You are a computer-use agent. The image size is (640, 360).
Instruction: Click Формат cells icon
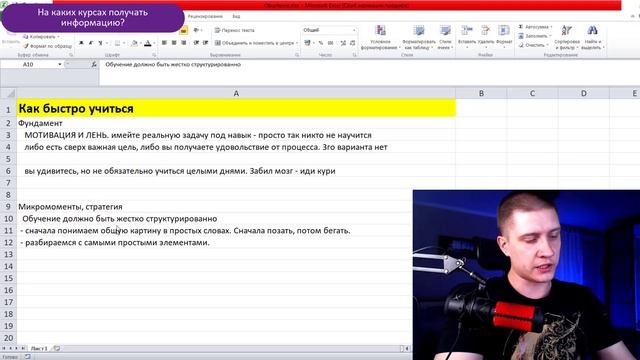504,31
